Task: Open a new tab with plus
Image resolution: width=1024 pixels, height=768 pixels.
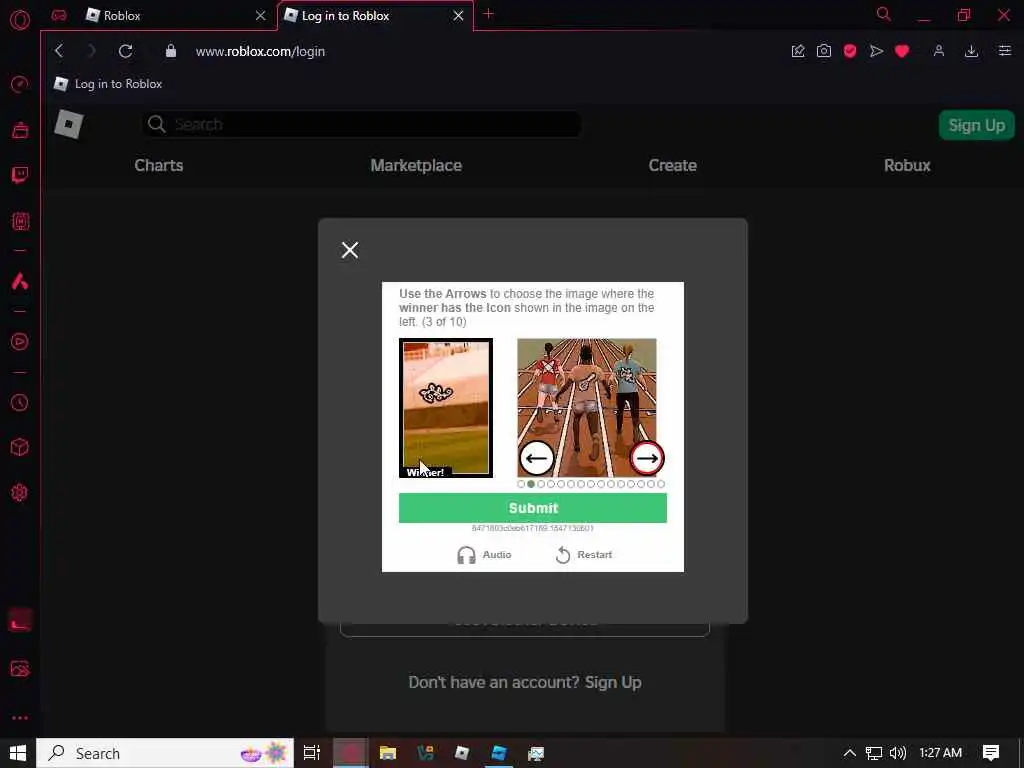Action: pos(488,14)
